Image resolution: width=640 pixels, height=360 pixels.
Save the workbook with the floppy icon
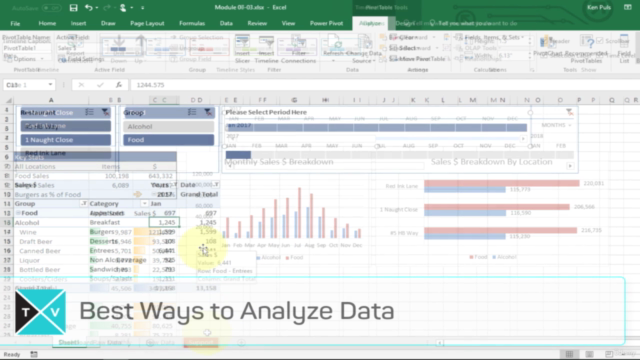tap(73, 7)
